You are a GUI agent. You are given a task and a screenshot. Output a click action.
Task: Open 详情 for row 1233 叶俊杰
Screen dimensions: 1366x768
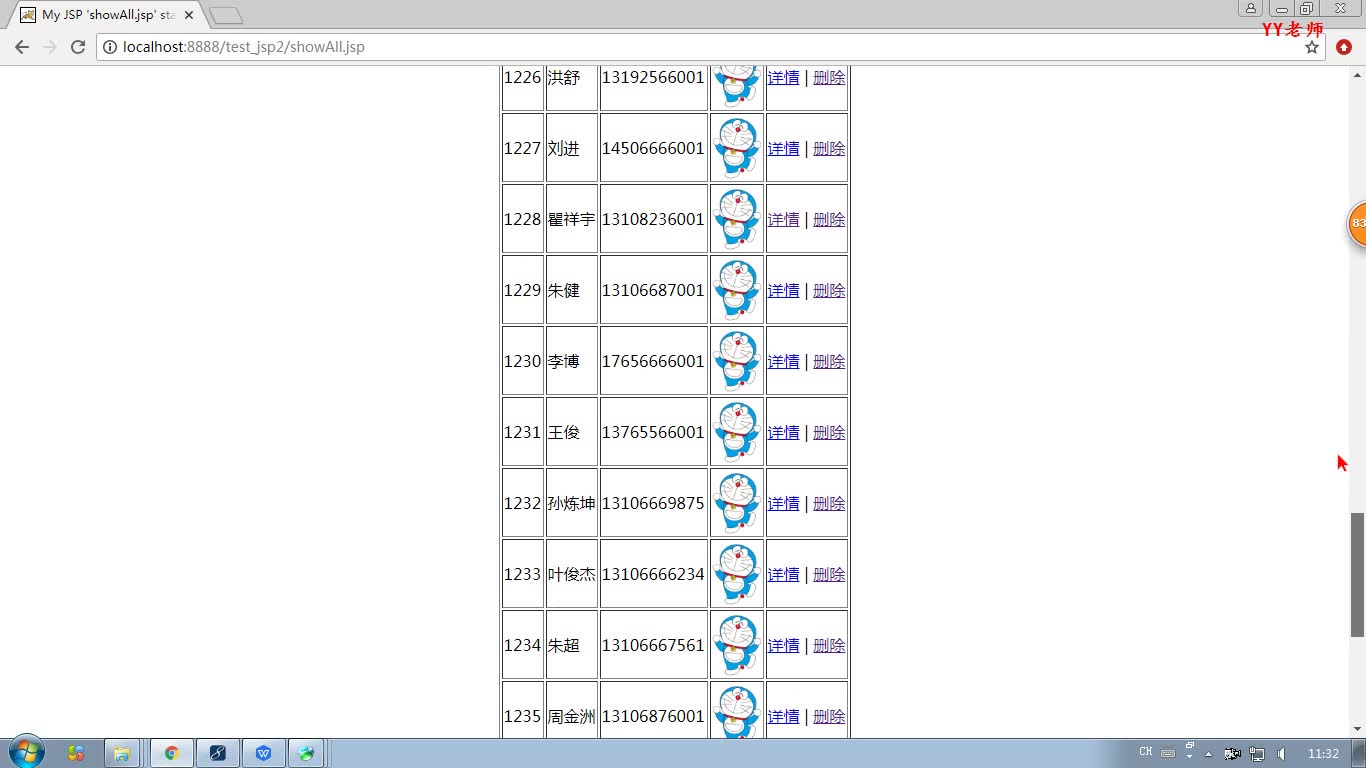(x=783, y=574)
